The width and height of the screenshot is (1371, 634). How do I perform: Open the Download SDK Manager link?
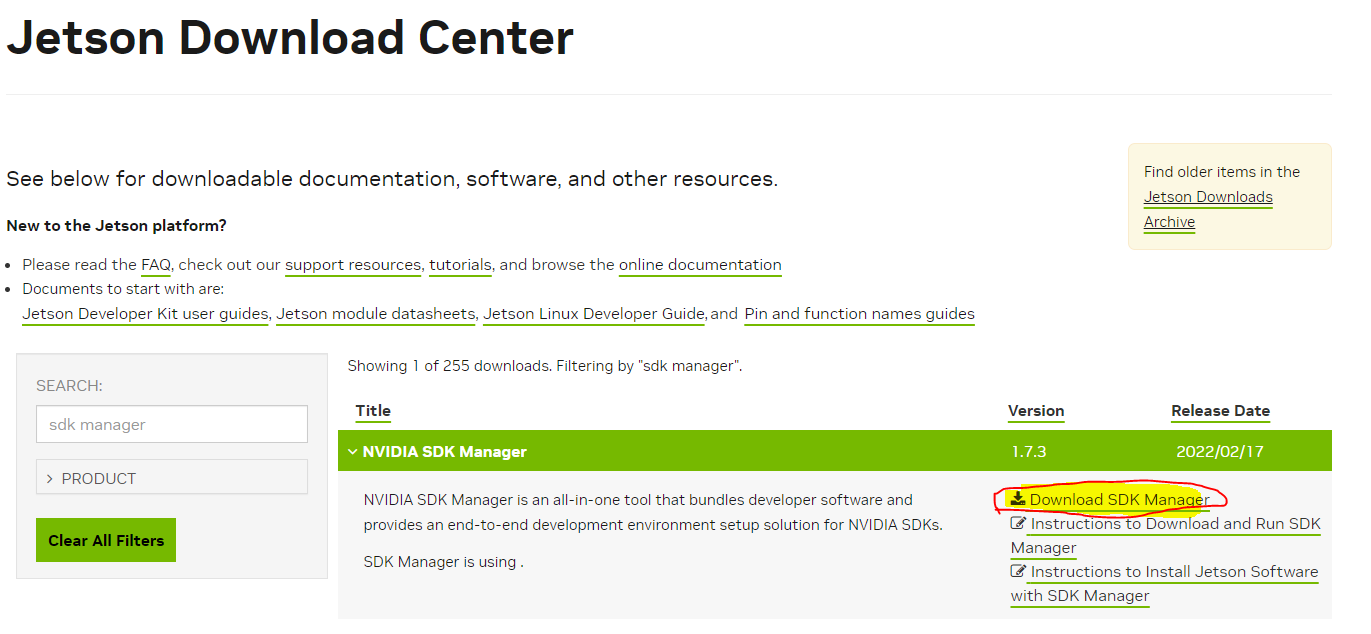click(x=1119, y=500)
